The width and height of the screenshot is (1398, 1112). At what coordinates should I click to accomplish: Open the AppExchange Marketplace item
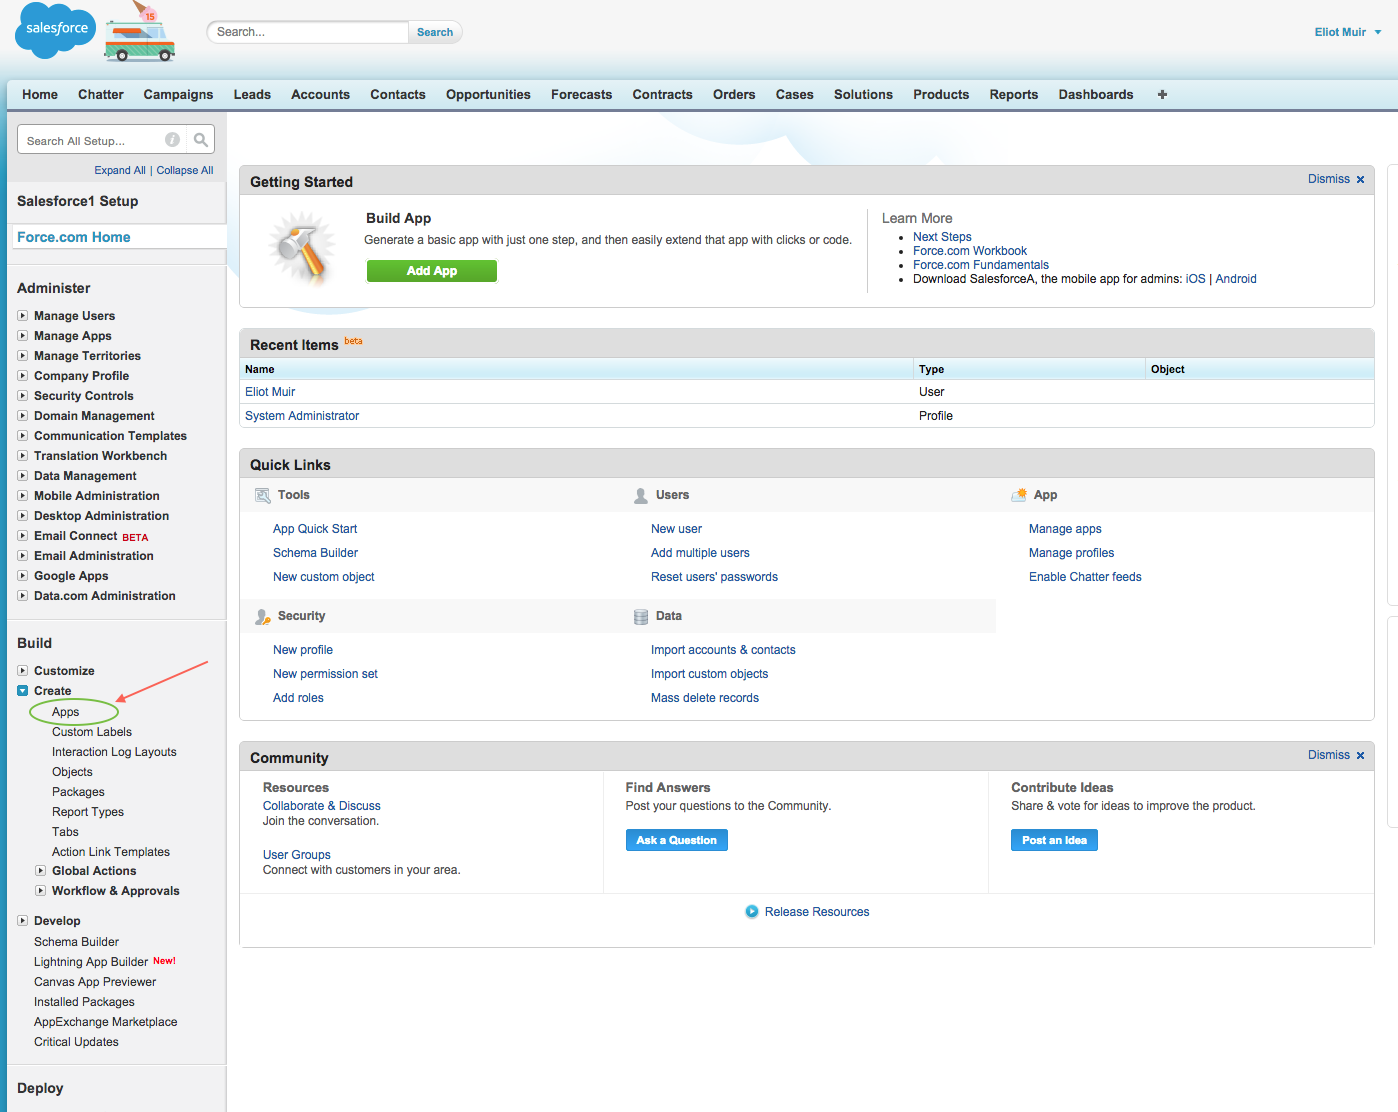(105, 1022)
